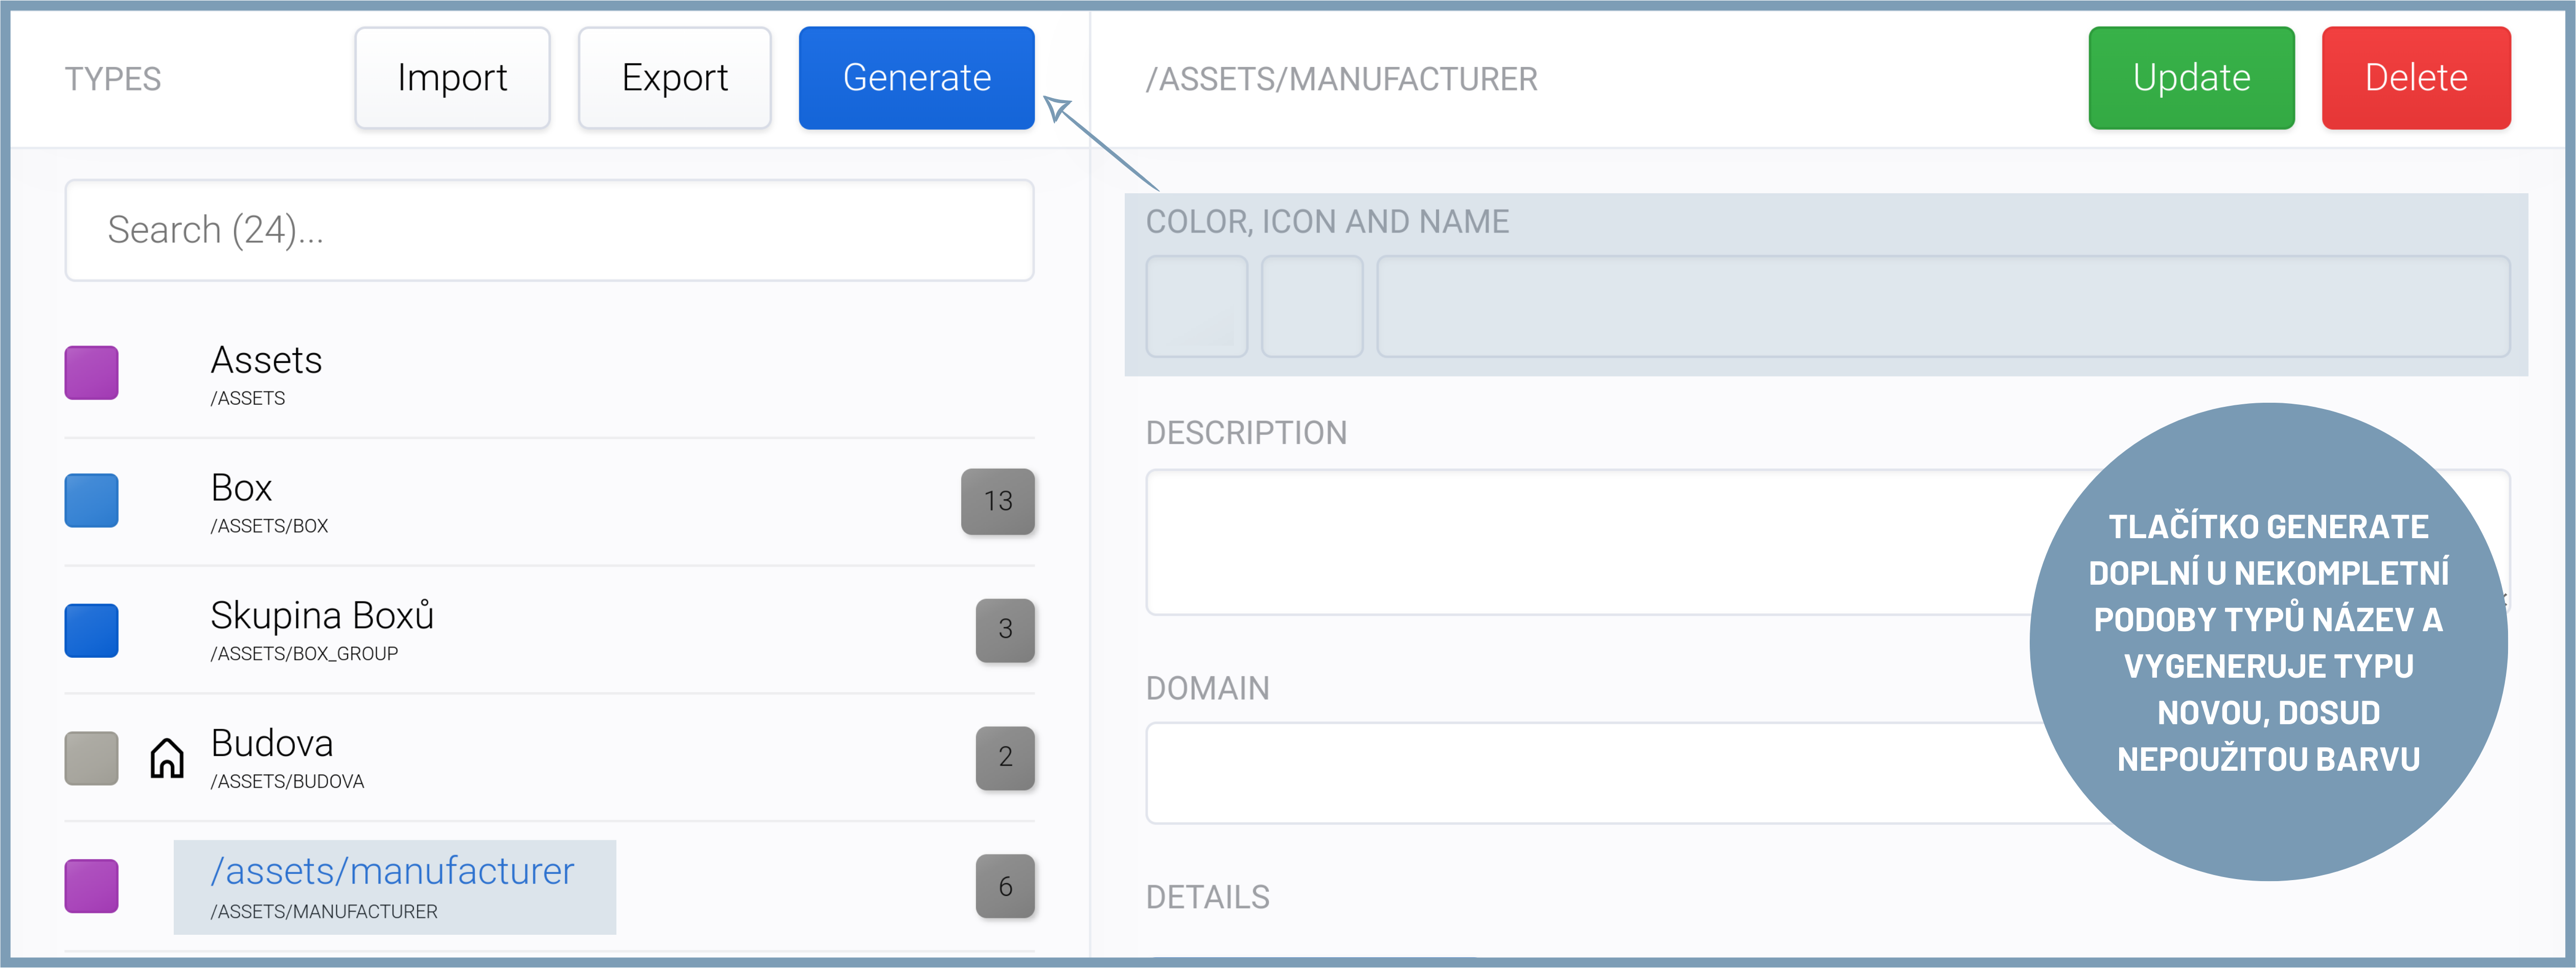Select the Skupina Boxů type
Image resolution: width=2576 pixels, height=968 pixels.
click(x=322, y=628)
